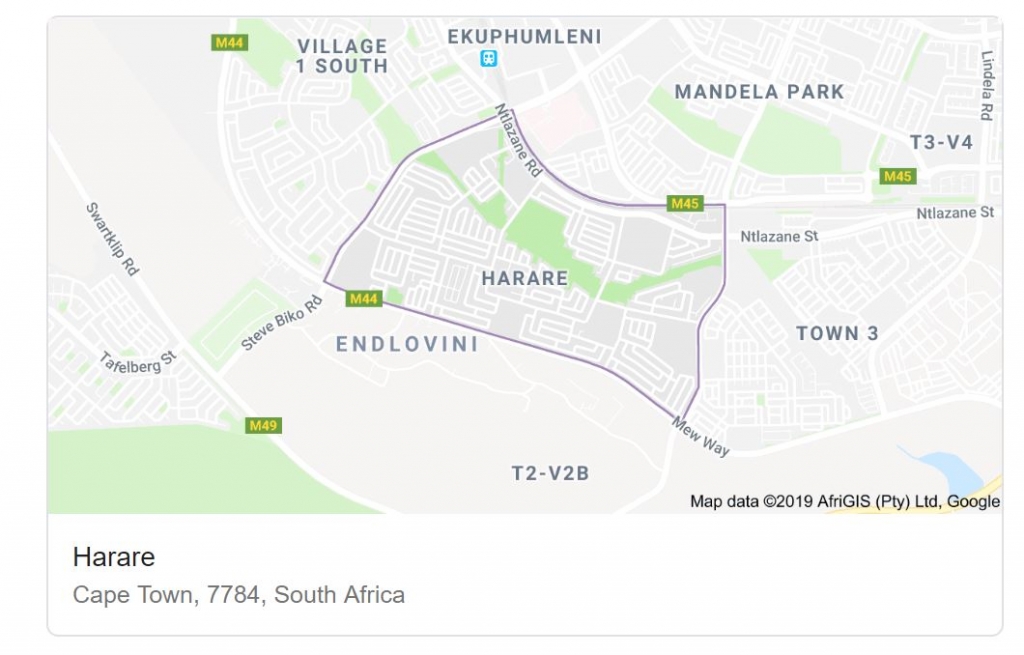Click the ENDLOVINI area label
This screenshot has width=1024, height=655.
[x=407, y=344]
